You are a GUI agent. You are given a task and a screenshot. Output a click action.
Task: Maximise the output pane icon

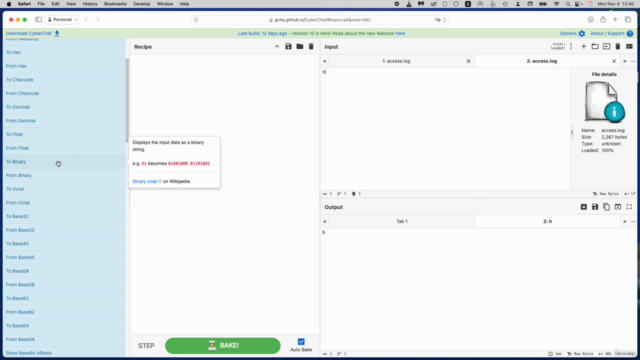pyautogui.click(x=629, y=207)
